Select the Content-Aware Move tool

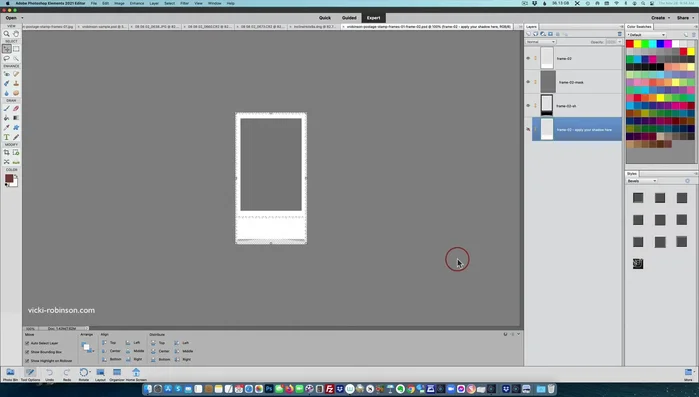point(7,162)
